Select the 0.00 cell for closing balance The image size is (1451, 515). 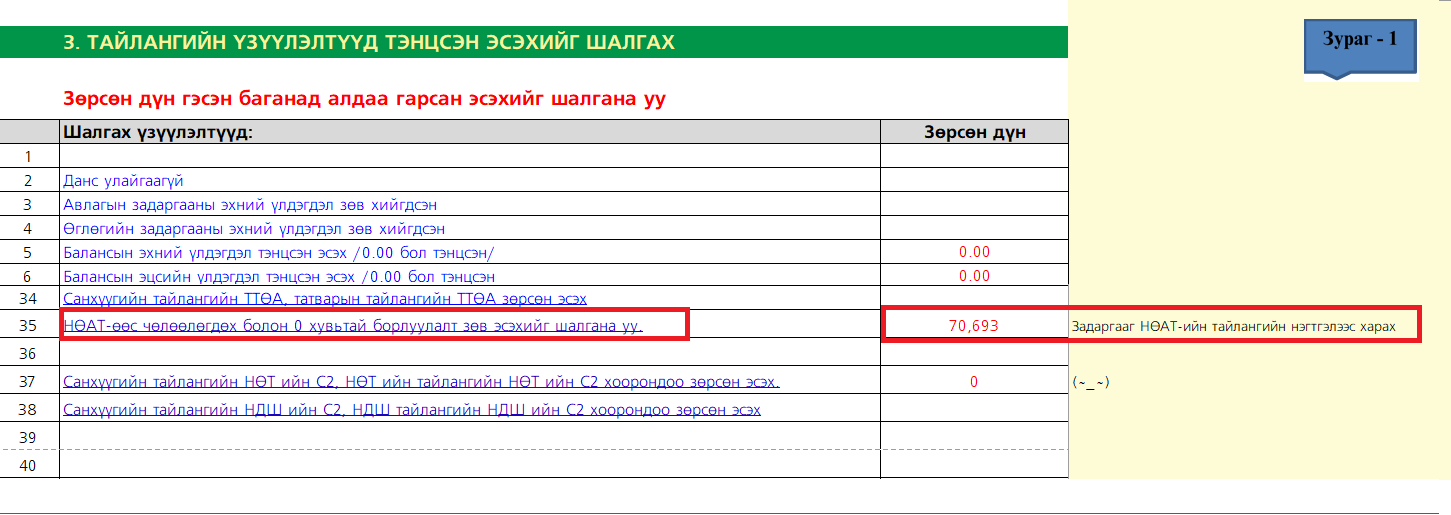pos(974,276)
